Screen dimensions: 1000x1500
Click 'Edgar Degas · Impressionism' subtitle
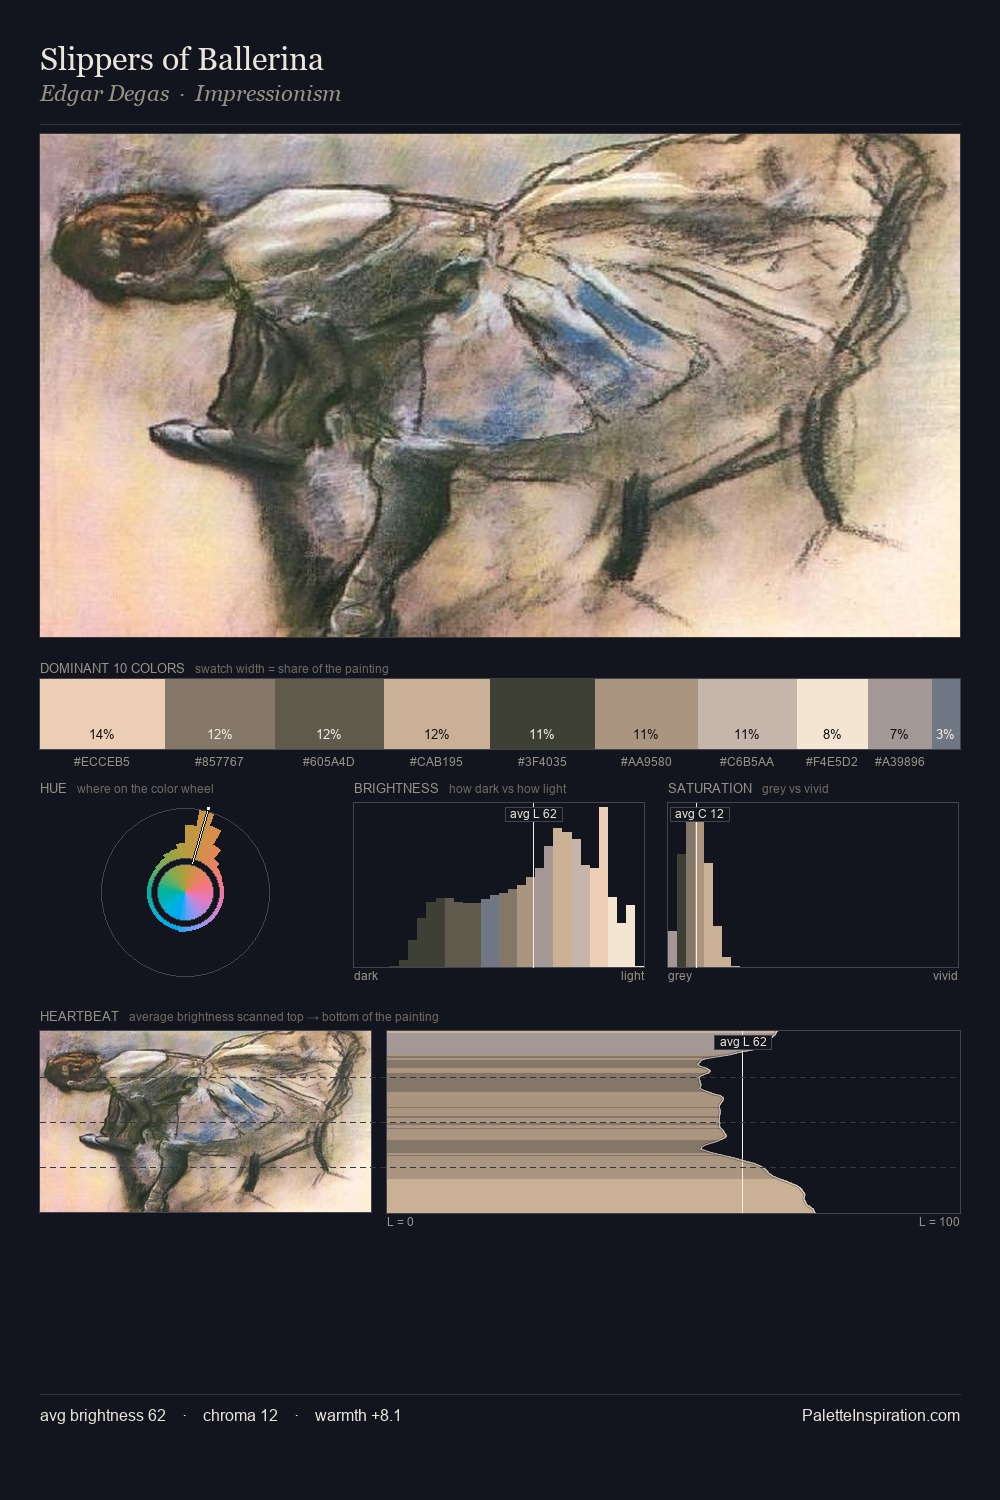coord(190,94)
